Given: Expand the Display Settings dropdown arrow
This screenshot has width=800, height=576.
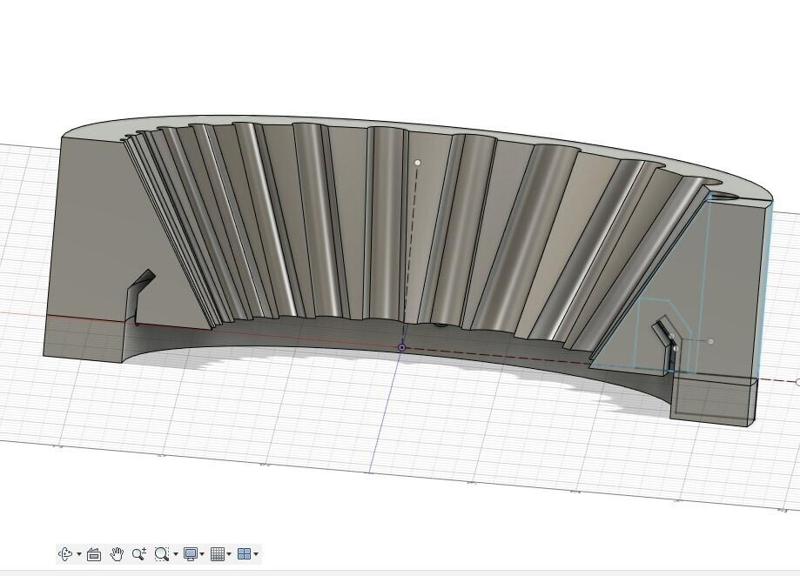Looking at the screenshot, I should (203, 554).
